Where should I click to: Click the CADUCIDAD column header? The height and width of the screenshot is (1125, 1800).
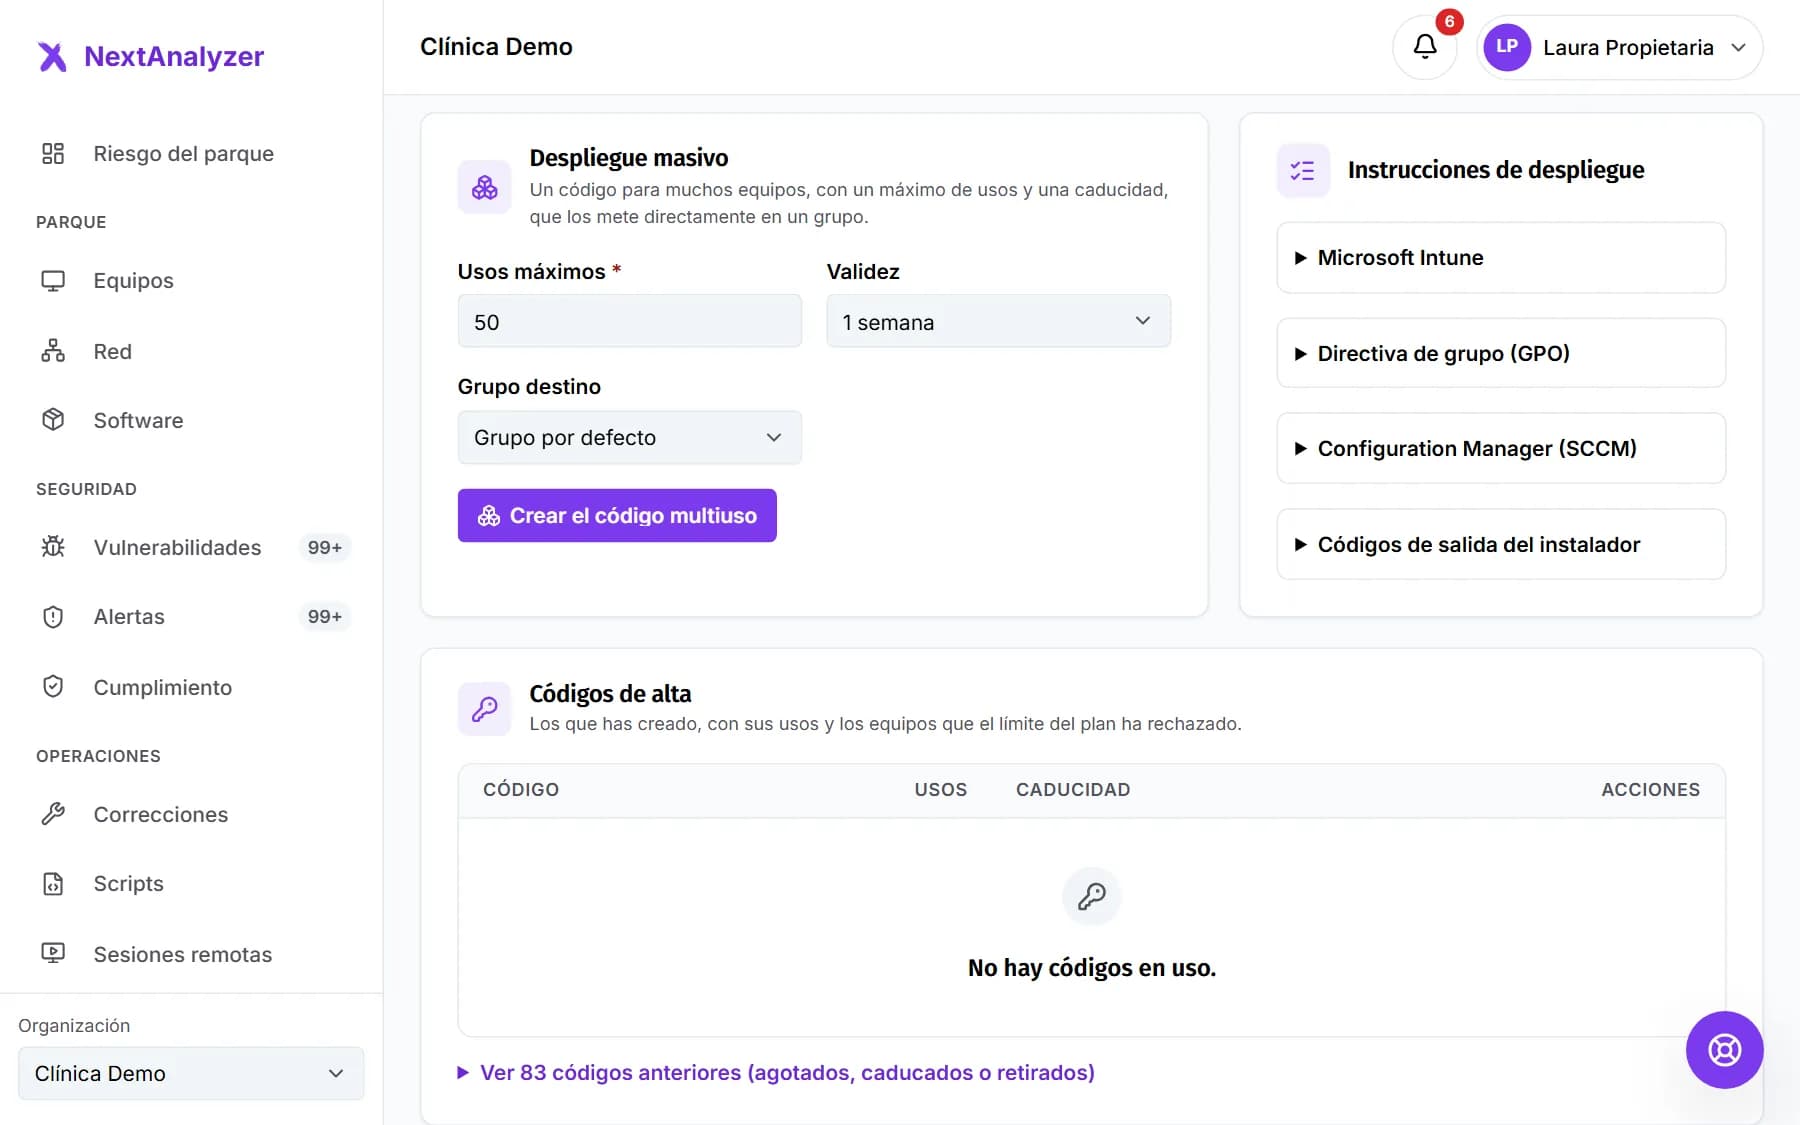(1073, 790)
